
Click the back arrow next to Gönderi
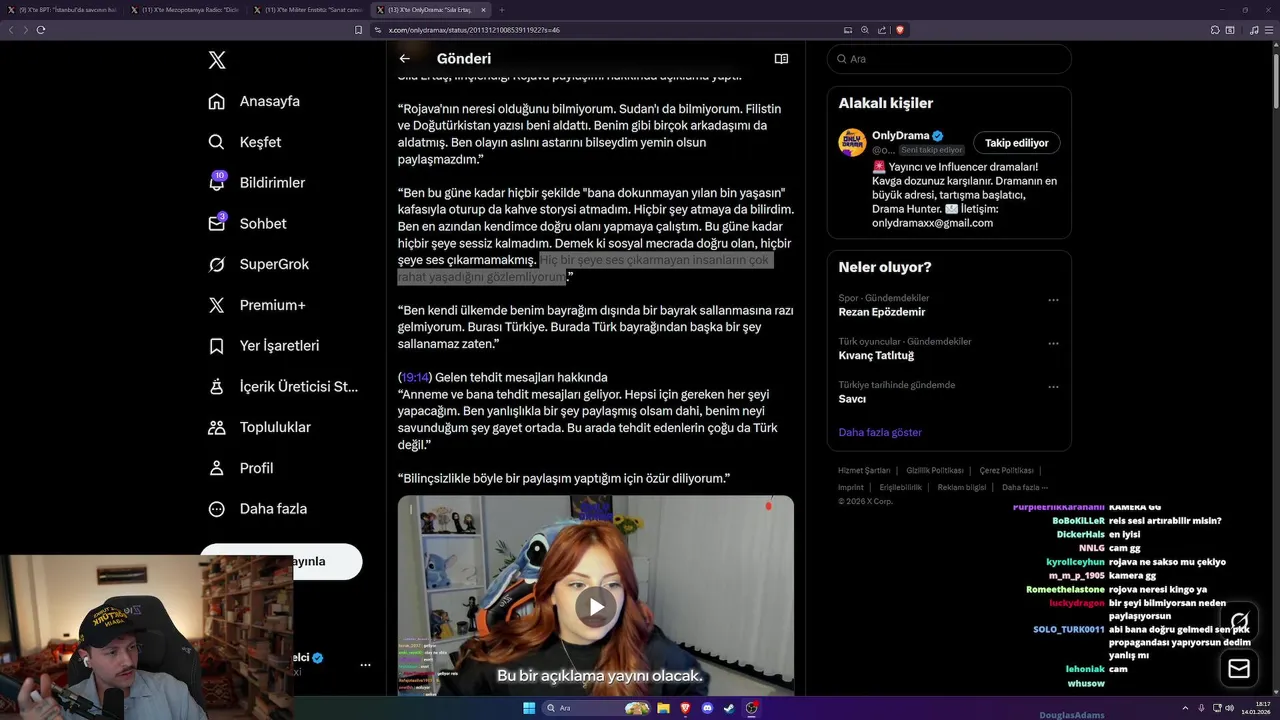click(x=404, y=58)
